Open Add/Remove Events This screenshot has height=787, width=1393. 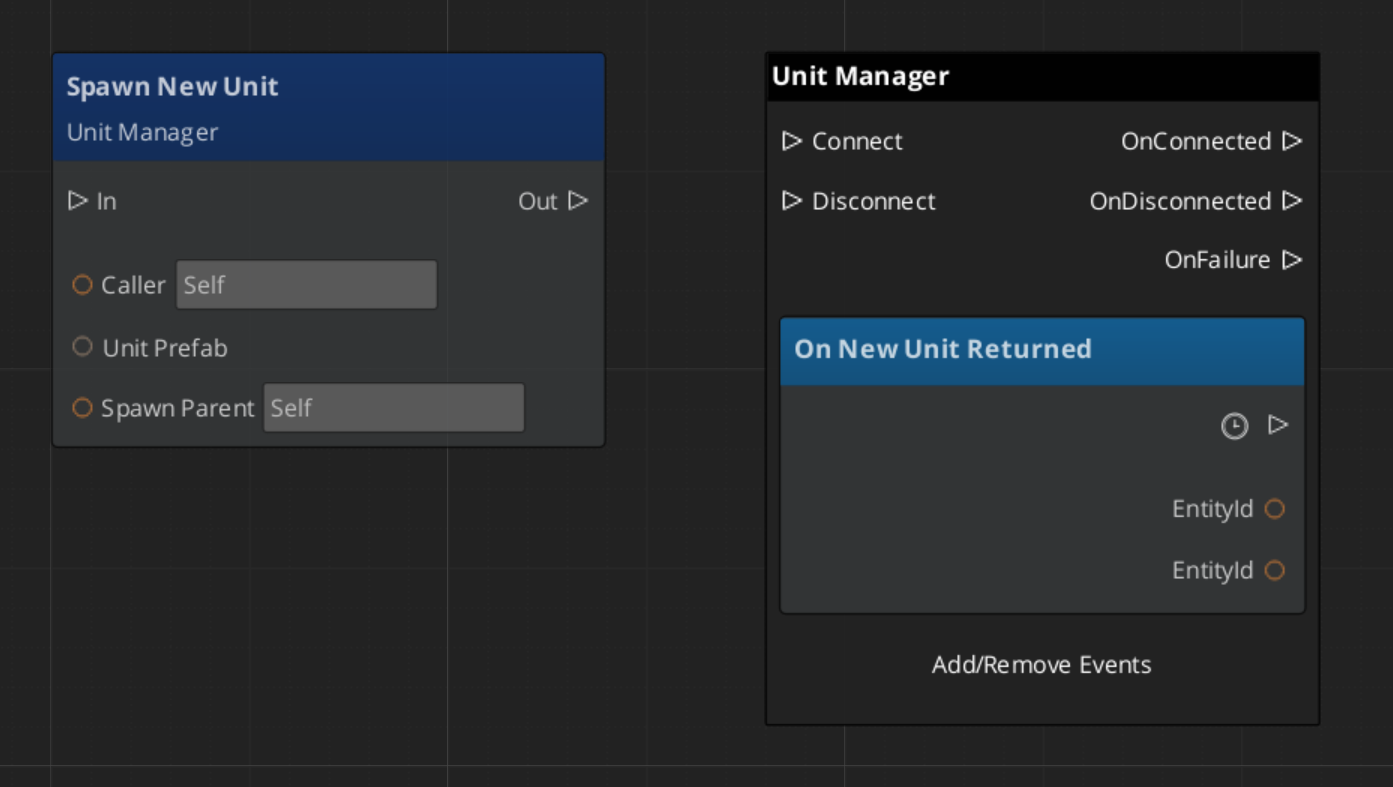[x=1041, y=665]
